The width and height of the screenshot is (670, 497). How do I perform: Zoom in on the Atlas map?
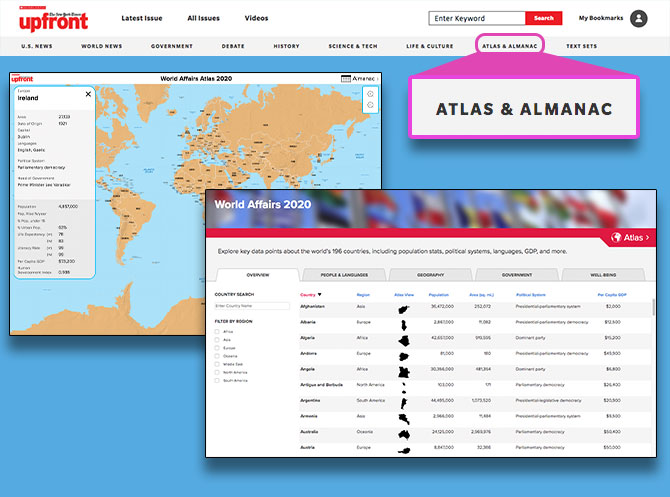click(370, 94)
